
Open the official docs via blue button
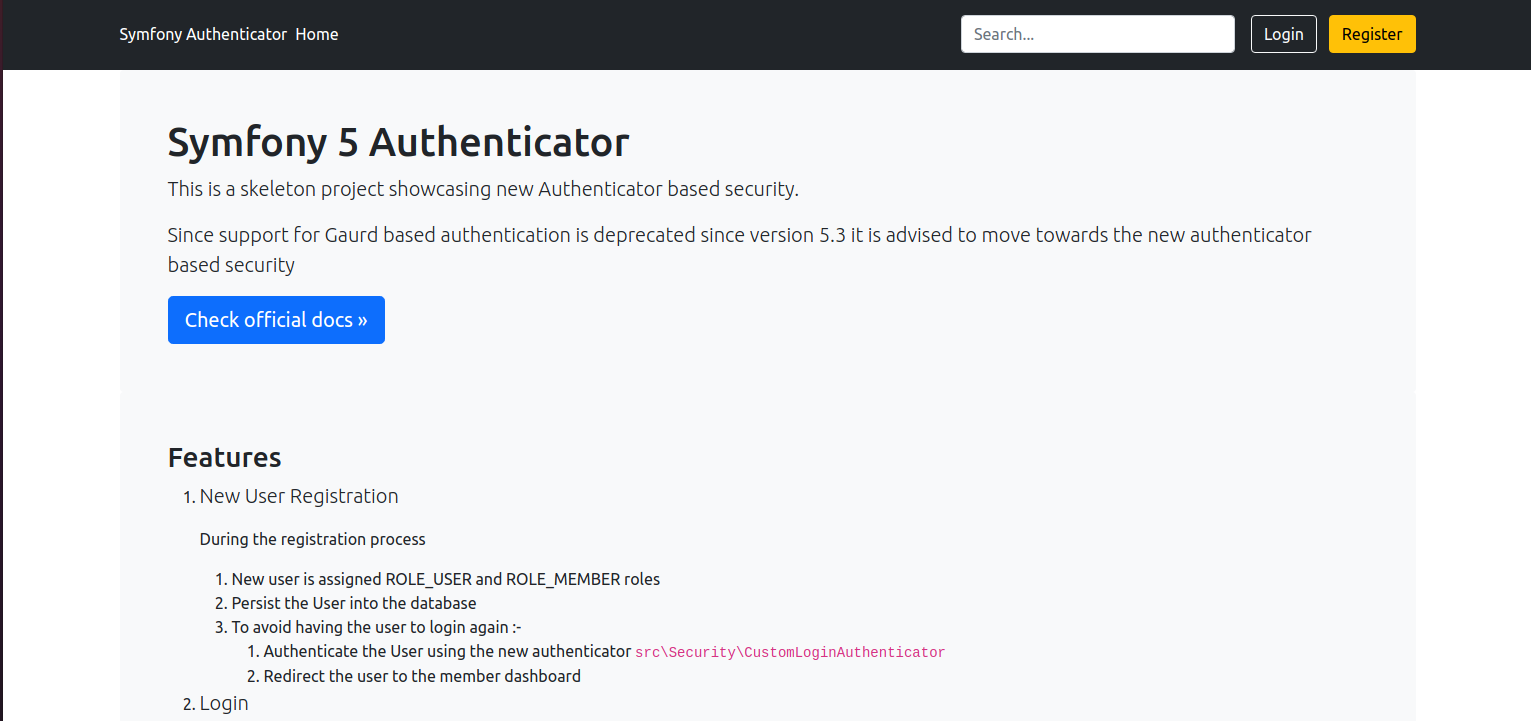pos(276,319)
